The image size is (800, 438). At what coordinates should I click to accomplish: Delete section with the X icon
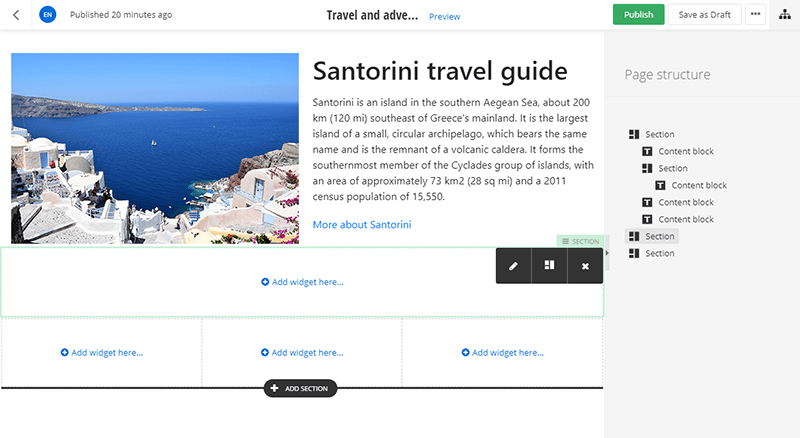click(585, 266)
